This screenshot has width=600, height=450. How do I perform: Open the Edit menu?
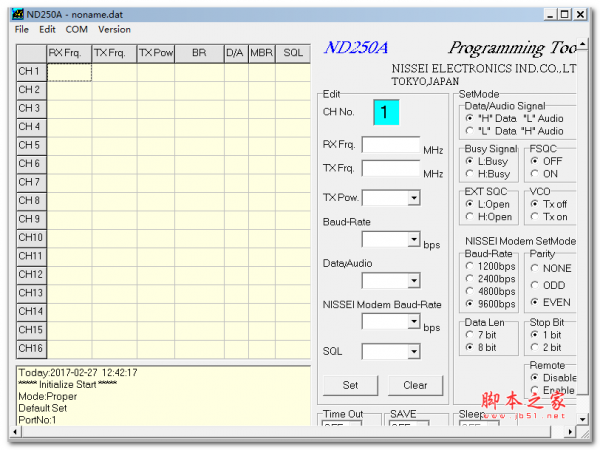(x=47, y=29)
